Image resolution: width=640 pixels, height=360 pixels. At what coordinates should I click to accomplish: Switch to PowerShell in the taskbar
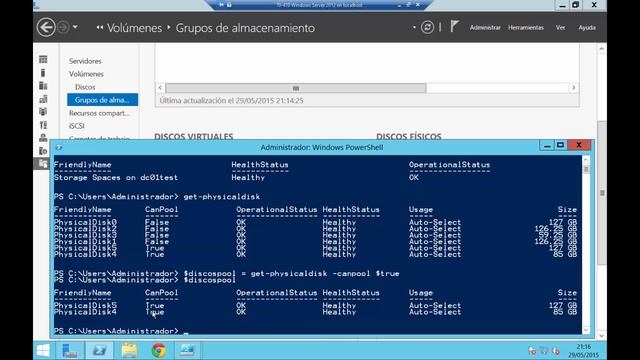point(99,350)
